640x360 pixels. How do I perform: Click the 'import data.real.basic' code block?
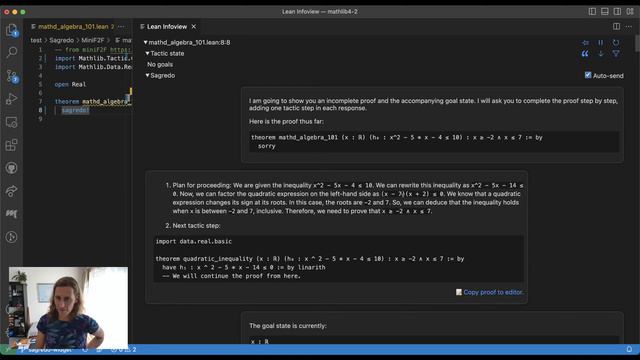pyautogui.click(x=338, y=259)
